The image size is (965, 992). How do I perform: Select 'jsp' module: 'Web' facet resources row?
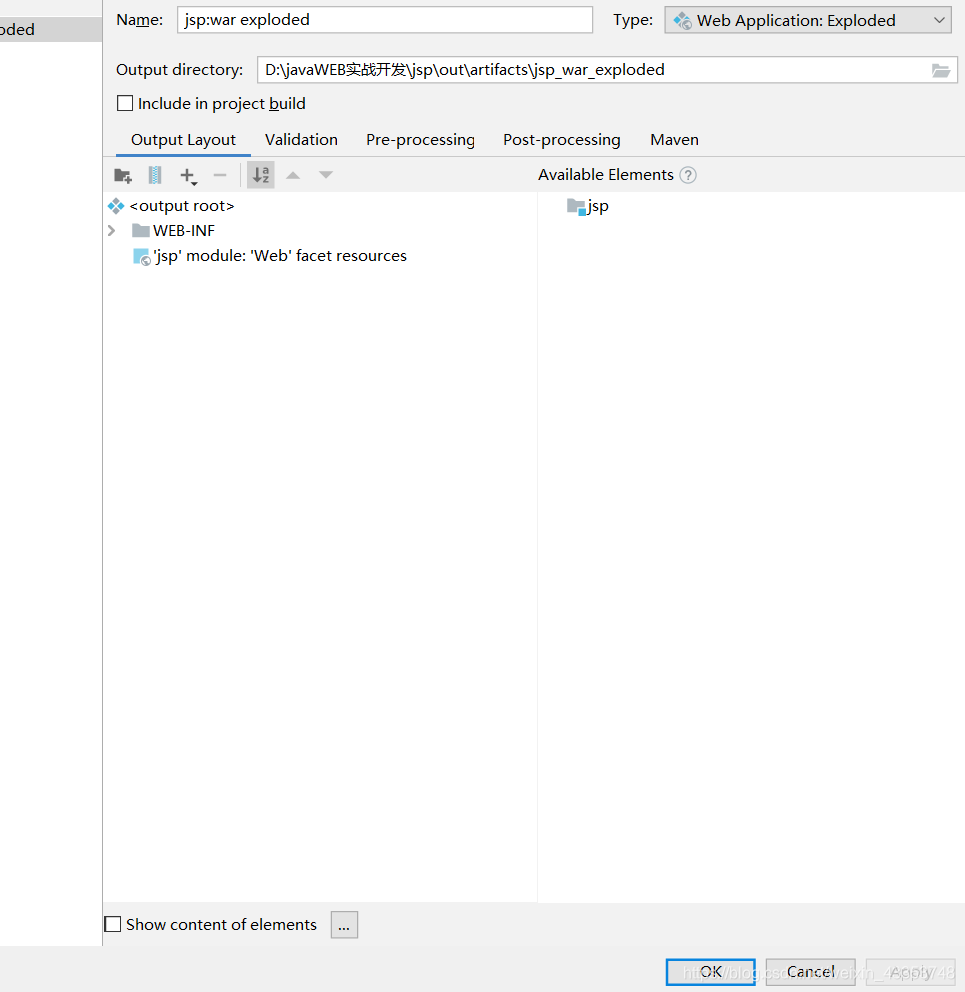point(270,256)
